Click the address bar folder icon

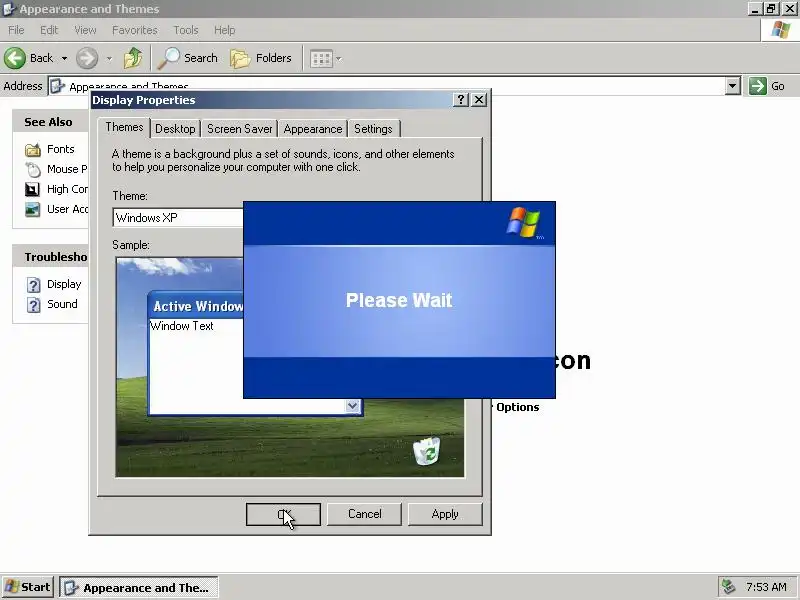[58, 86]
